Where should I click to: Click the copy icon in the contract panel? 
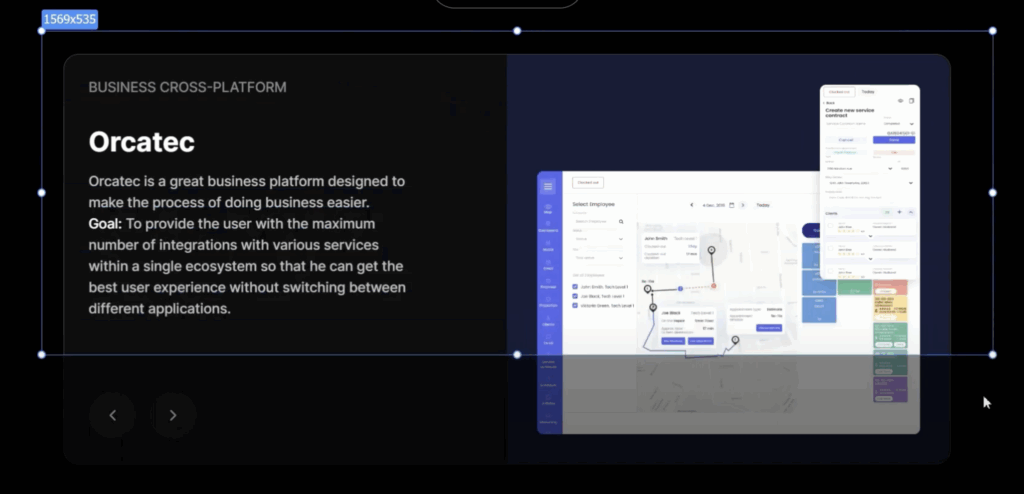pyautogui.click(x=911, y=101)
